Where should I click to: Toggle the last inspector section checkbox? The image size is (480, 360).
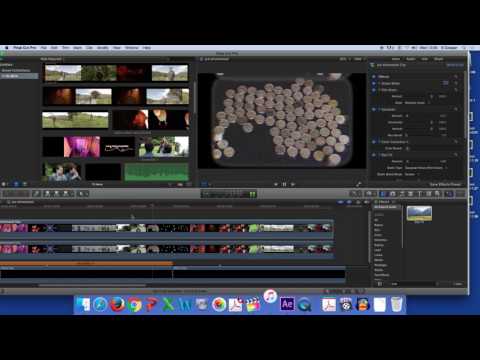[x=374, y=155]
